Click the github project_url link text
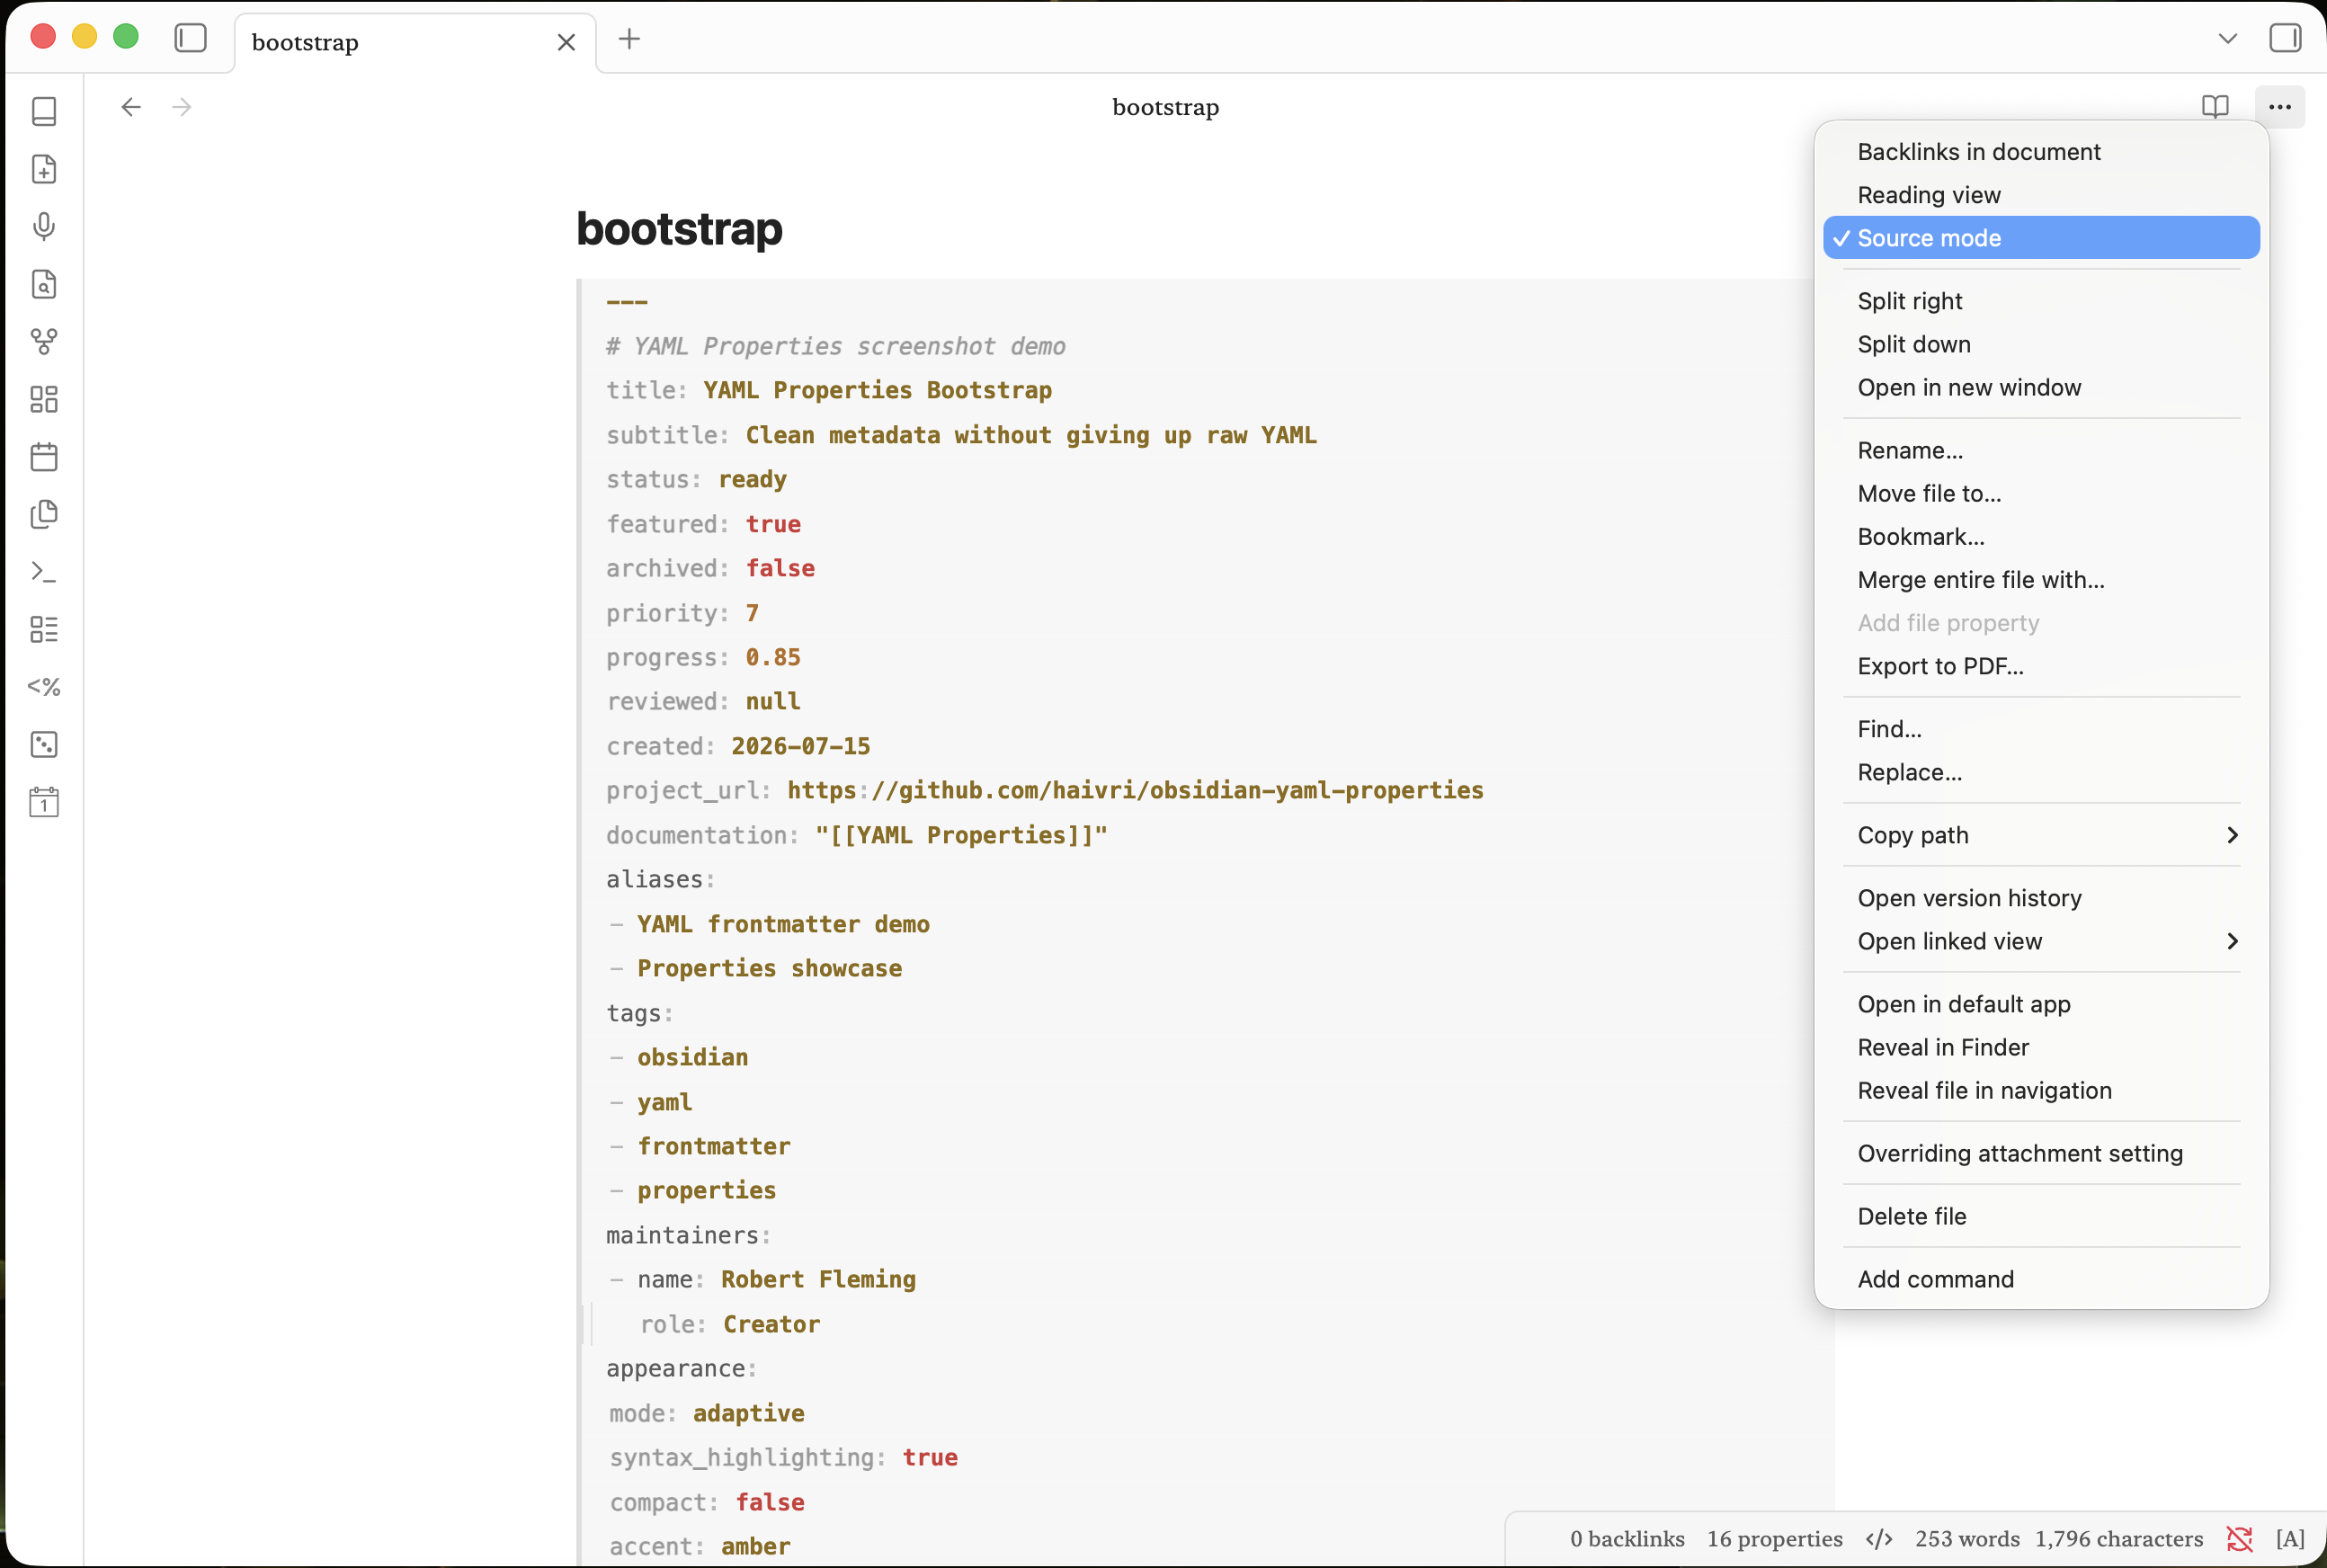This screenshot has height=1568, width=2327. click(x=1135, y=790)
